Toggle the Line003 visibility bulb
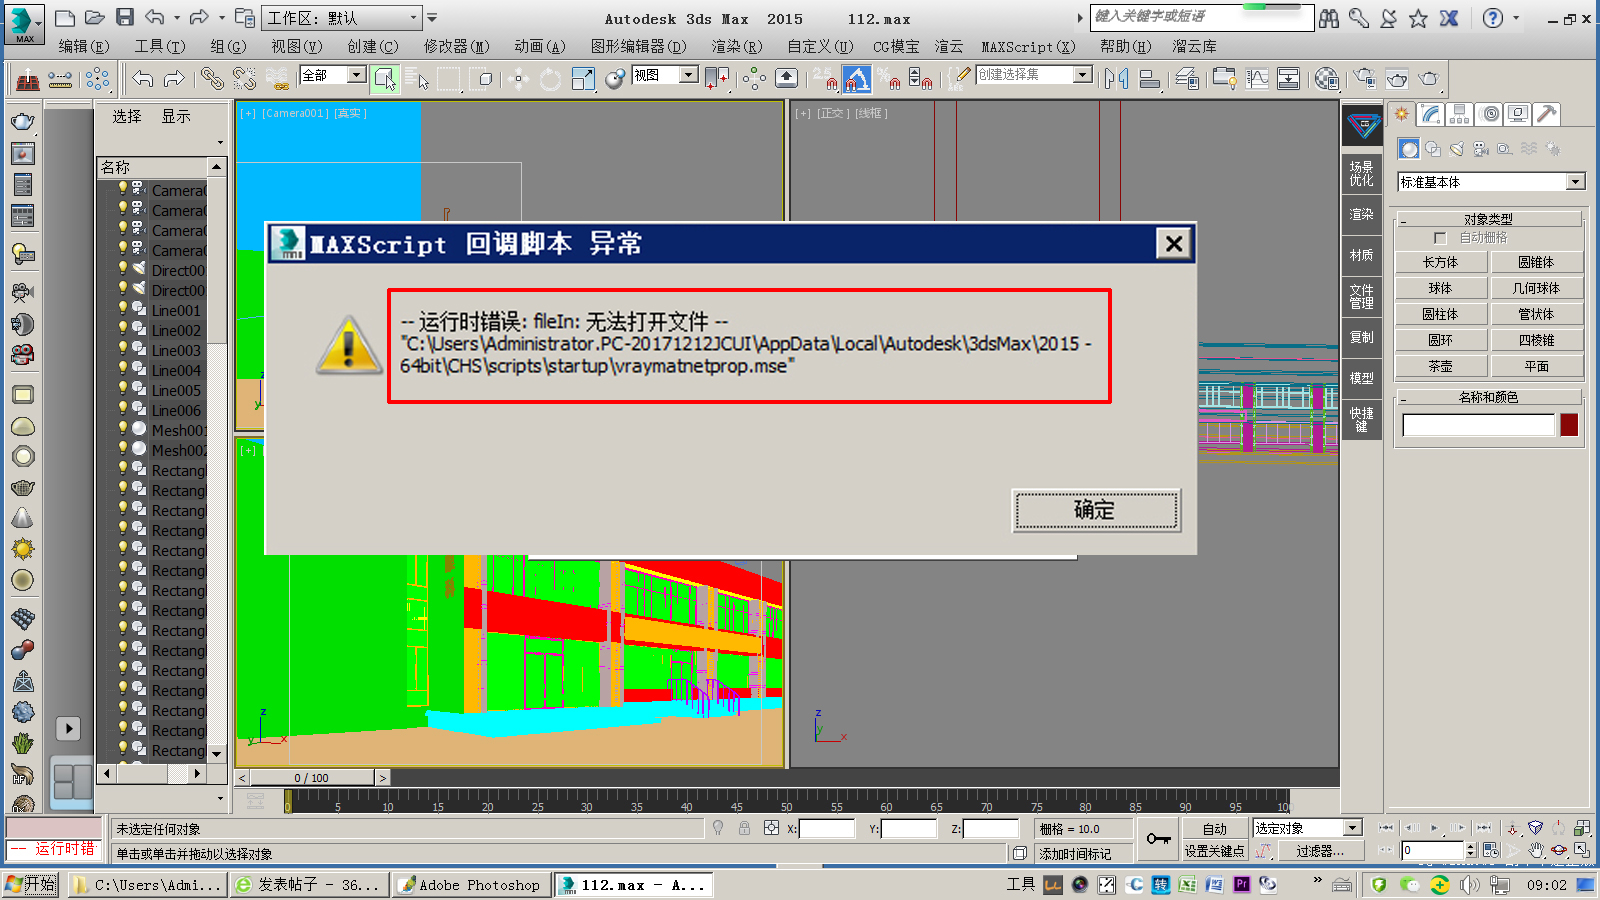This screenshot has width=1600, height=900. tap(123, 349)
